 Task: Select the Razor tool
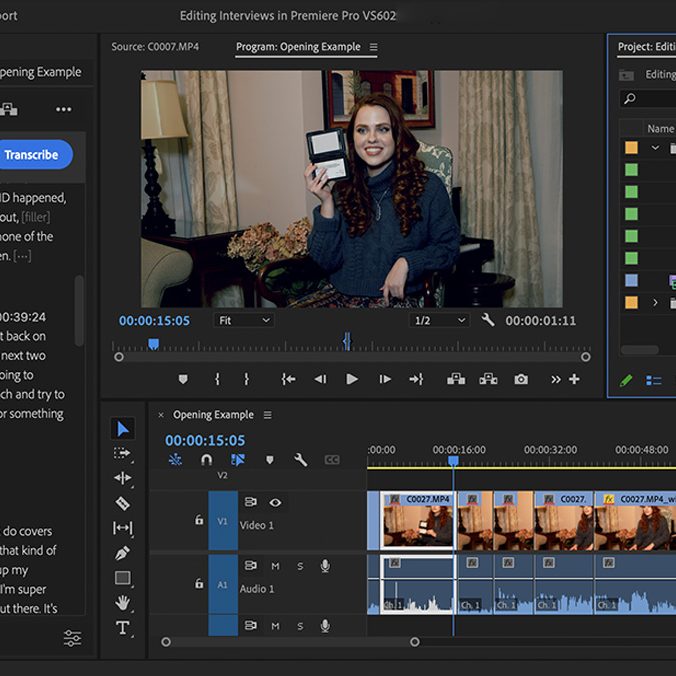[122, 503]
